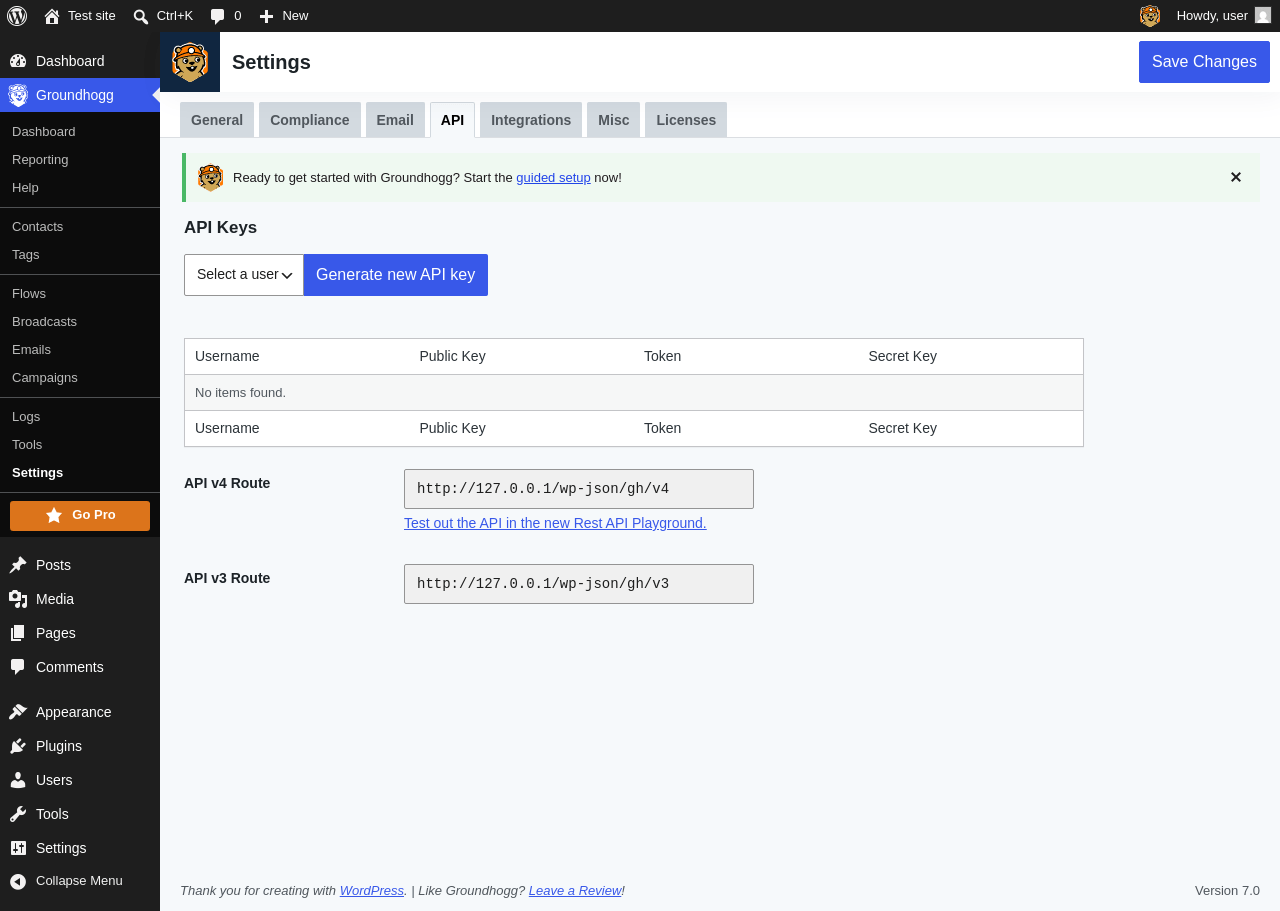Follow the guided setup link
The width and height of the screenshot is (1280, 911).
click(553, 177)
